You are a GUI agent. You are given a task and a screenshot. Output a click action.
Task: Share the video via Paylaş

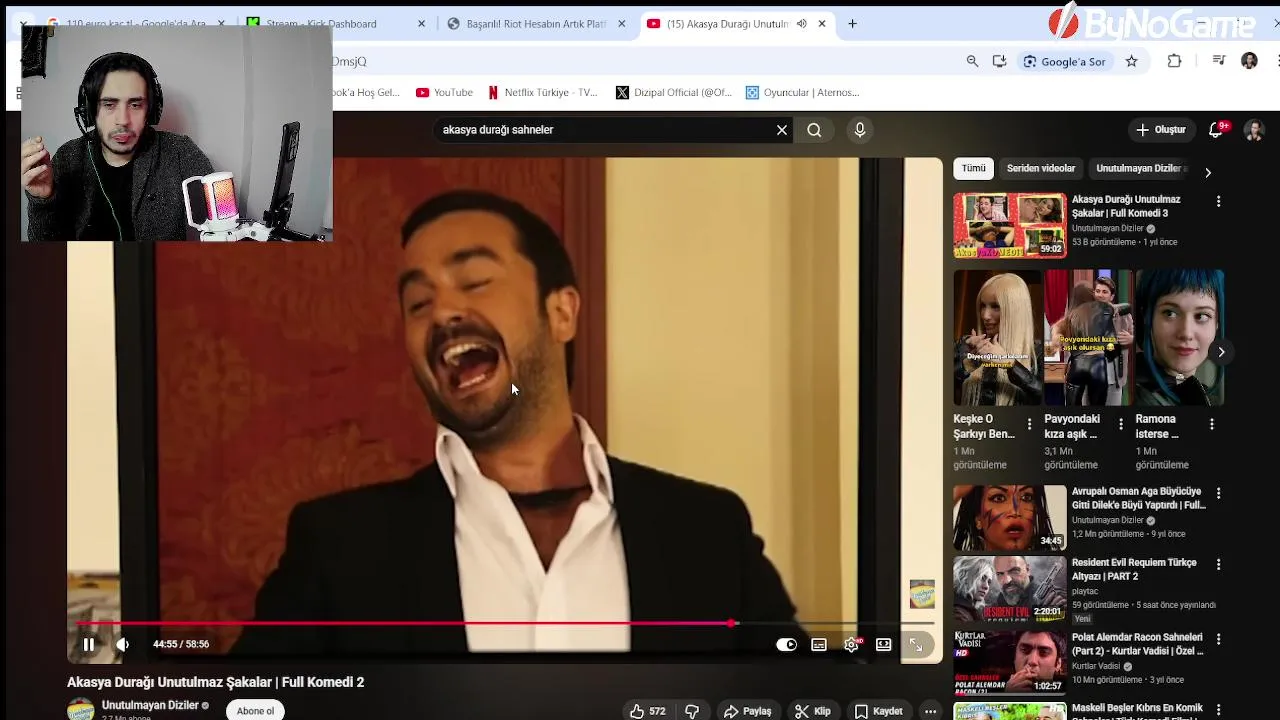coord(747,711)
